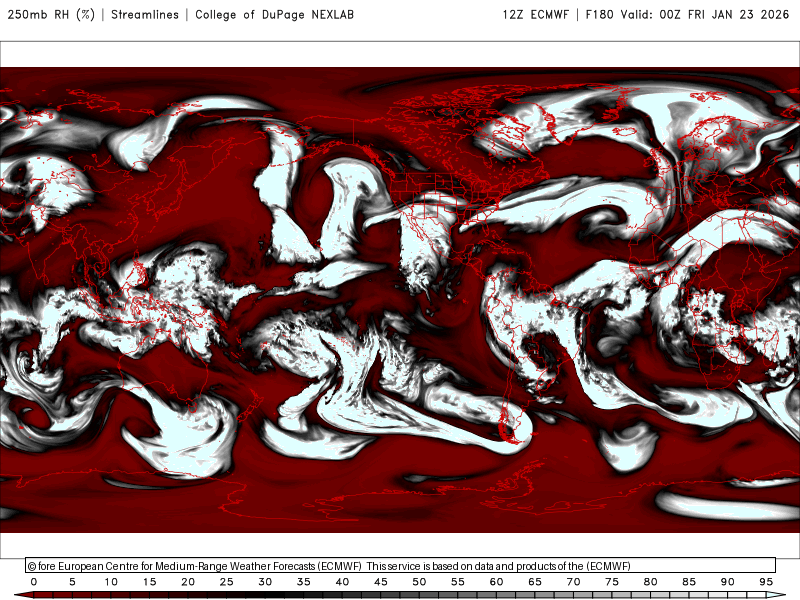The height and width of the screenshot is (600, 800).
Task: Pick the "25" color scale label
Action: click(x=227, y=582)
